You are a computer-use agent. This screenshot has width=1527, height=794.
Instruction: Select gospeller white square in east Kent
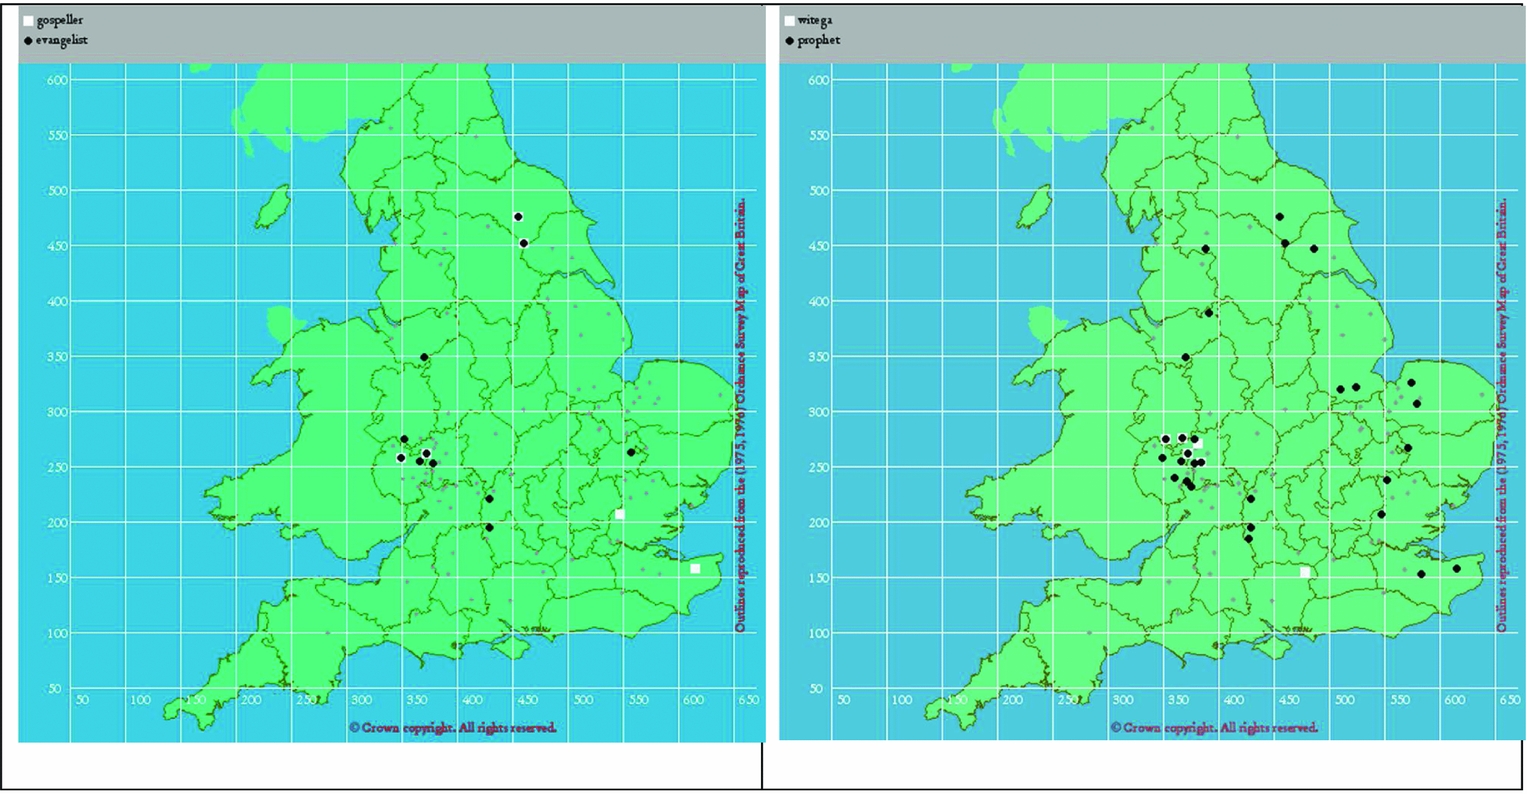click(696, 569)
